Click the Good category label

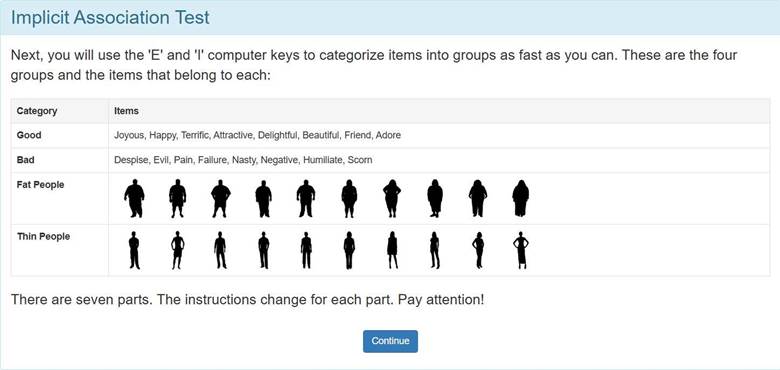(29, 135)
